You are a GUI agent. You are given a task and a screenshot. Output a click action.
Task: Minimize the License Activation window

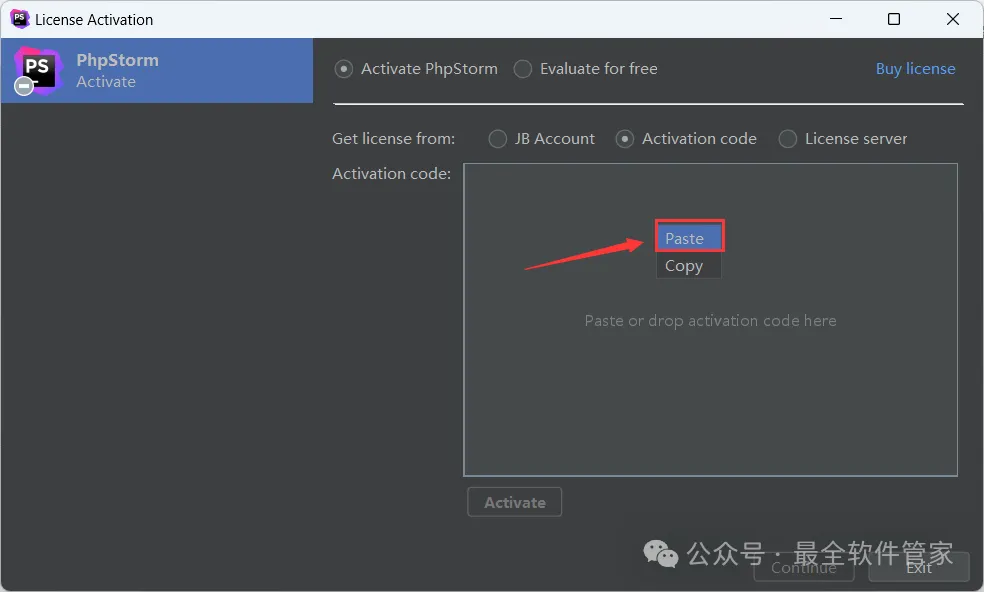tap(836, 19)
